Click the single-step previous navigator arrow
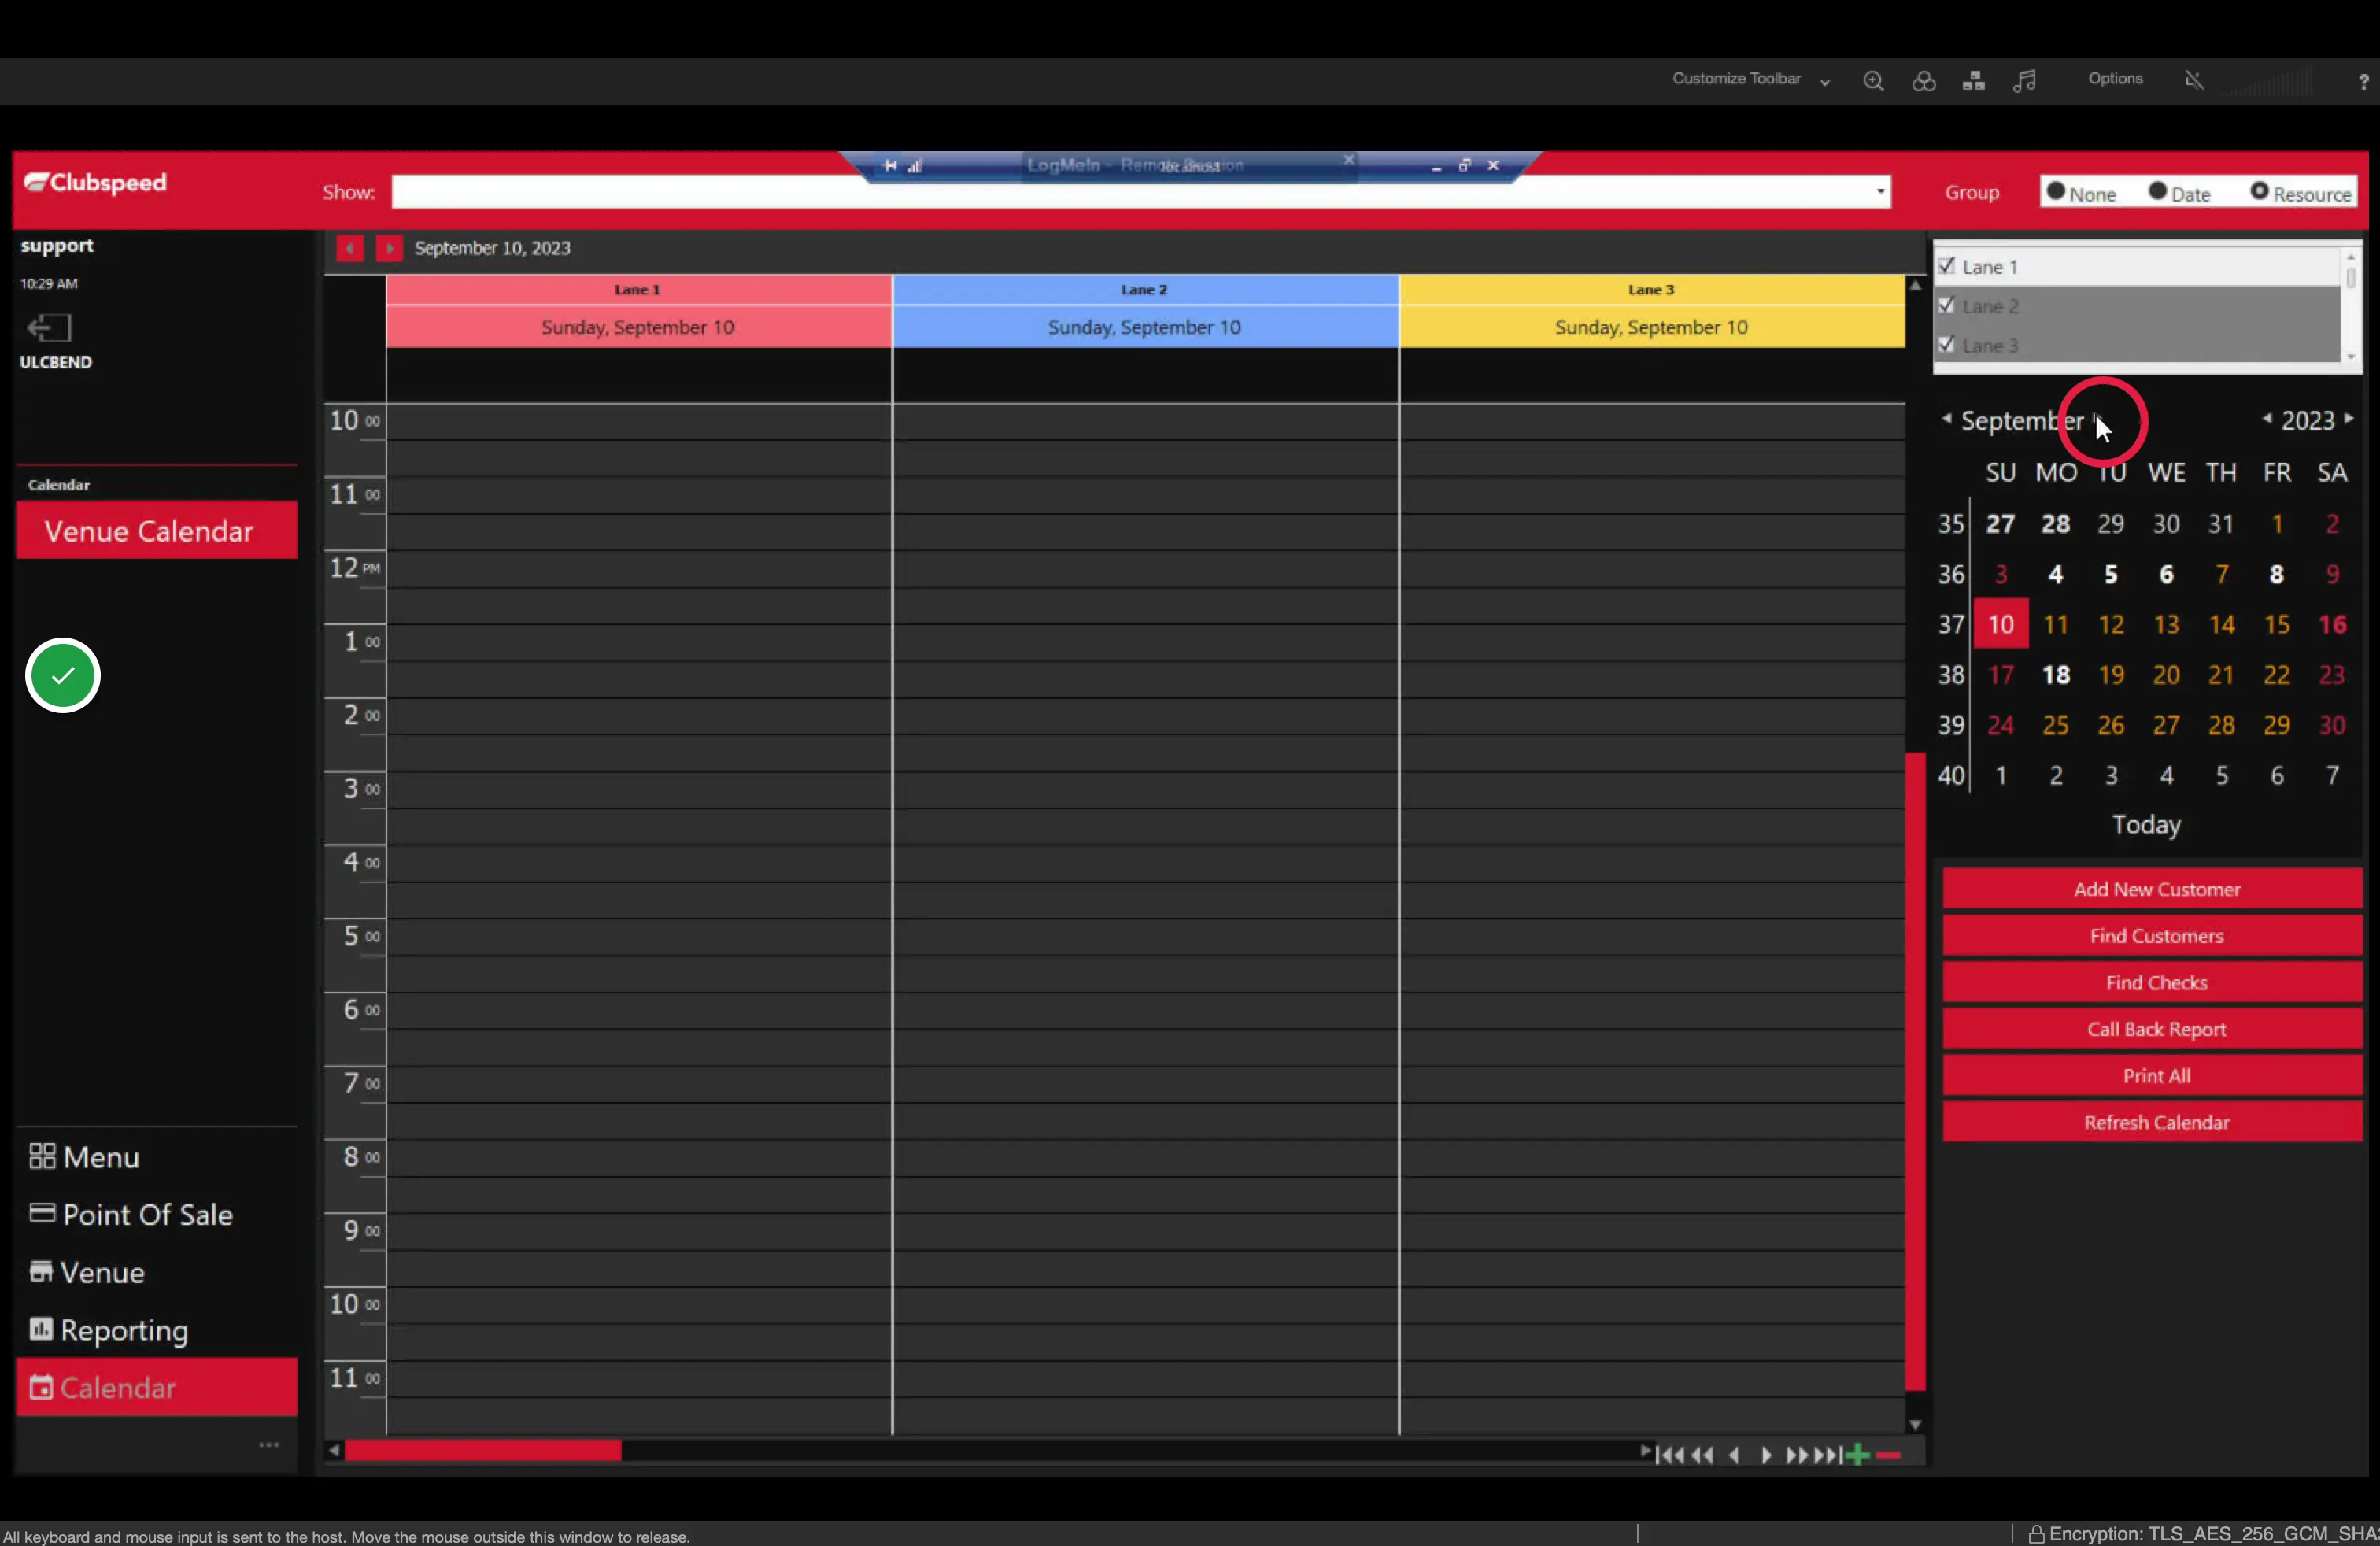Image resolution: width=2380 pixels, height=1546 pixels. click(x=1735, y=1455)
